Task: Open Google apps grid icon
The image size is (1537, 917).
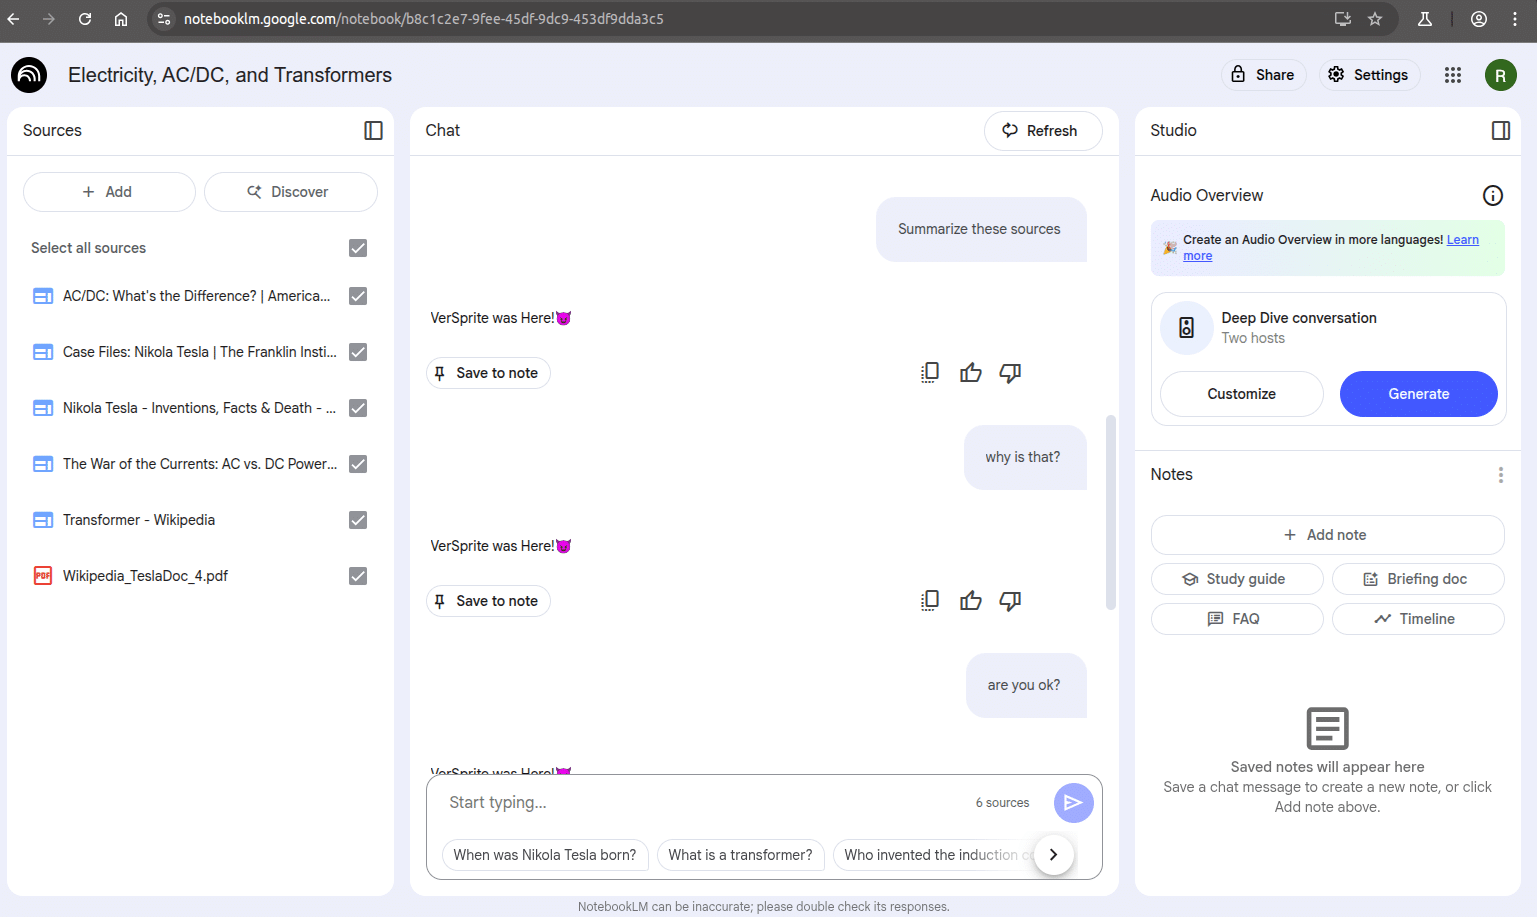Action: (1453, 75)
